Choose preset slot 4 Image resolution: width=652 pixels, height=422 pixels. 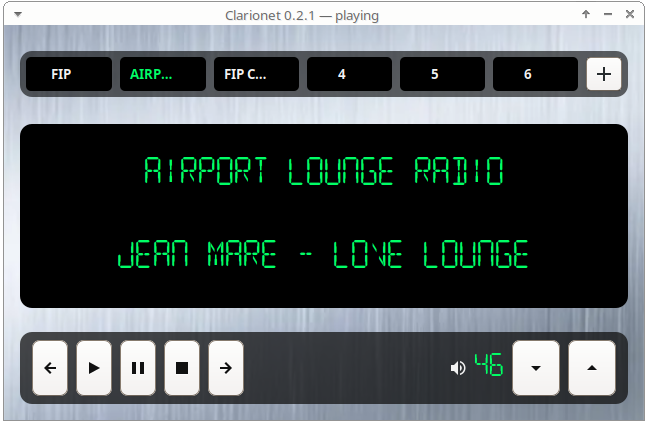(349, 74)
